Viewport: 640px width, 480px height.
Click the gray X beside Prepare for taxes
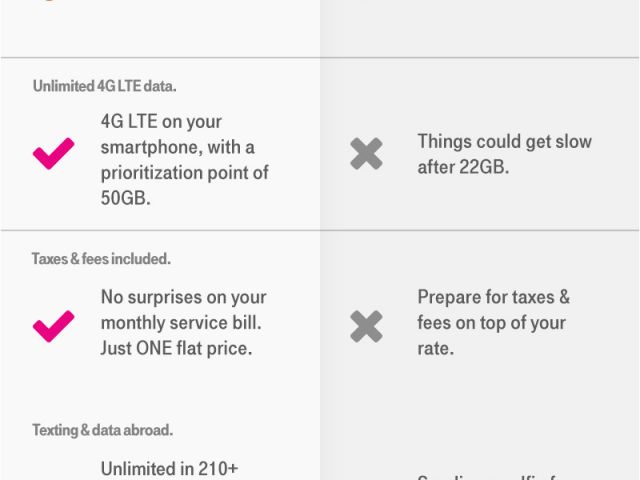[x=366, y=325]
